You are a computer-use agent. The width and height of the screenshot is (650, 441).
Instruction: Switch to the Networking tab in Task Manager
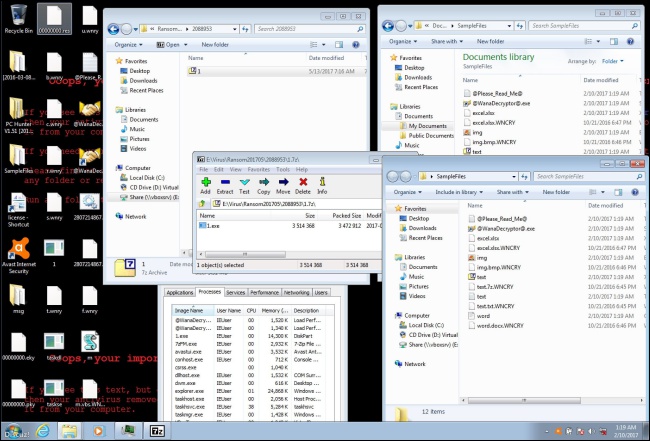(296, 293)
